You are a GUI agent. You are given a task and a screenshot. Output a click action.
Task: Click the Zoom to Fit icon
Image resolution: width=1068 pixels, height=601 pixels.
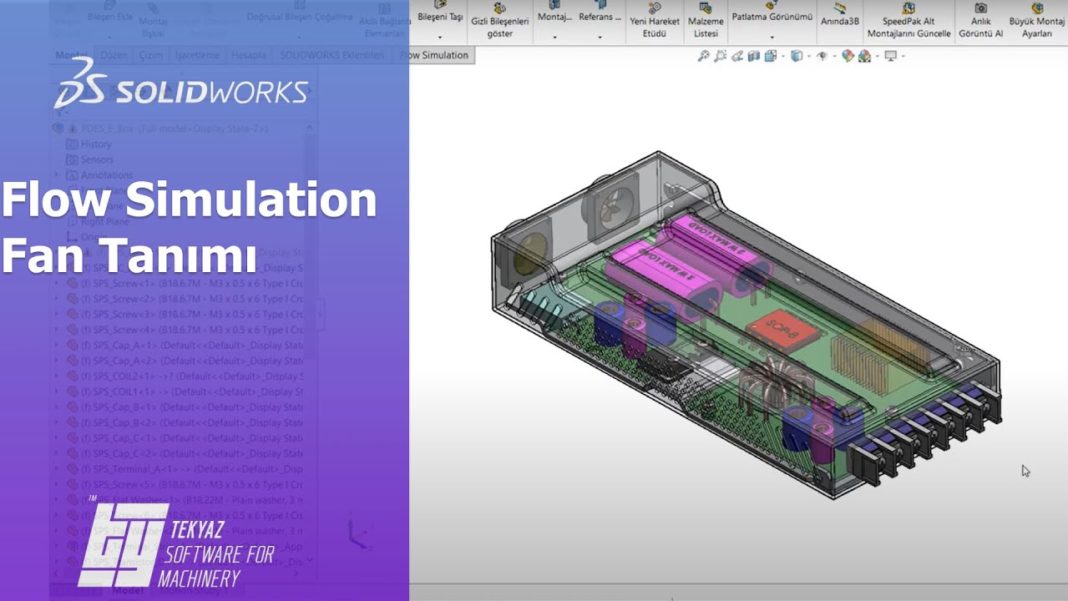pyautogui.click(x=704, y=56)
